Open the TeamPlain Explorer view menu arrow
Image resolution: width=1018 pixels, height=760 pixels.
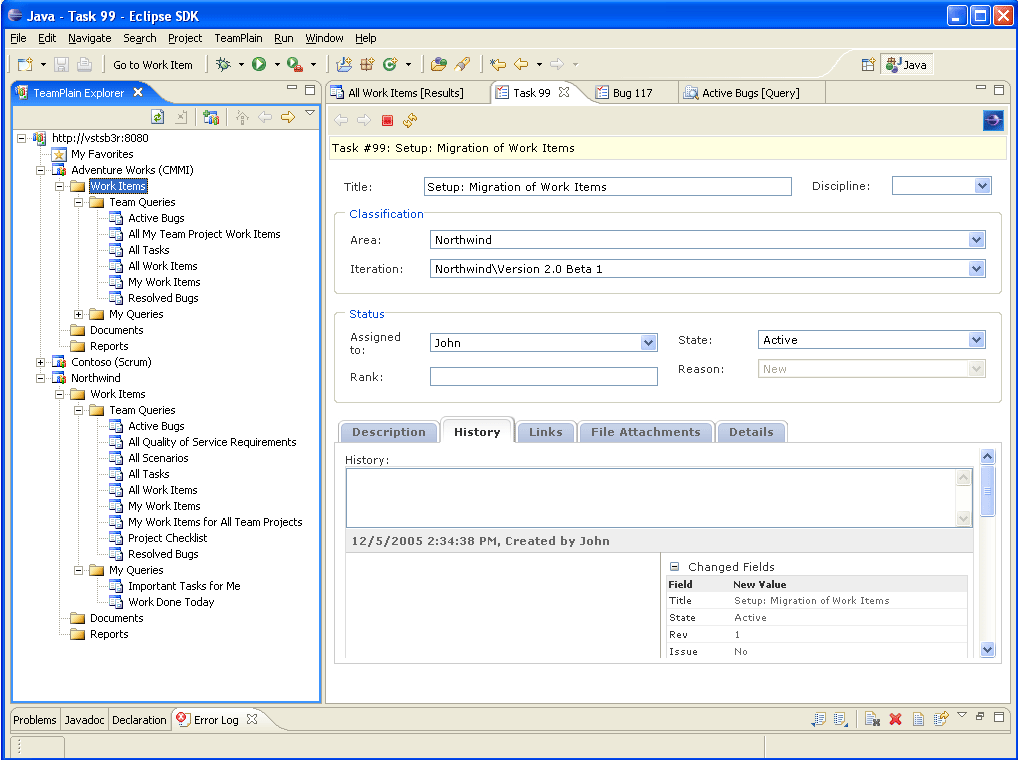[x=310, y=114]
